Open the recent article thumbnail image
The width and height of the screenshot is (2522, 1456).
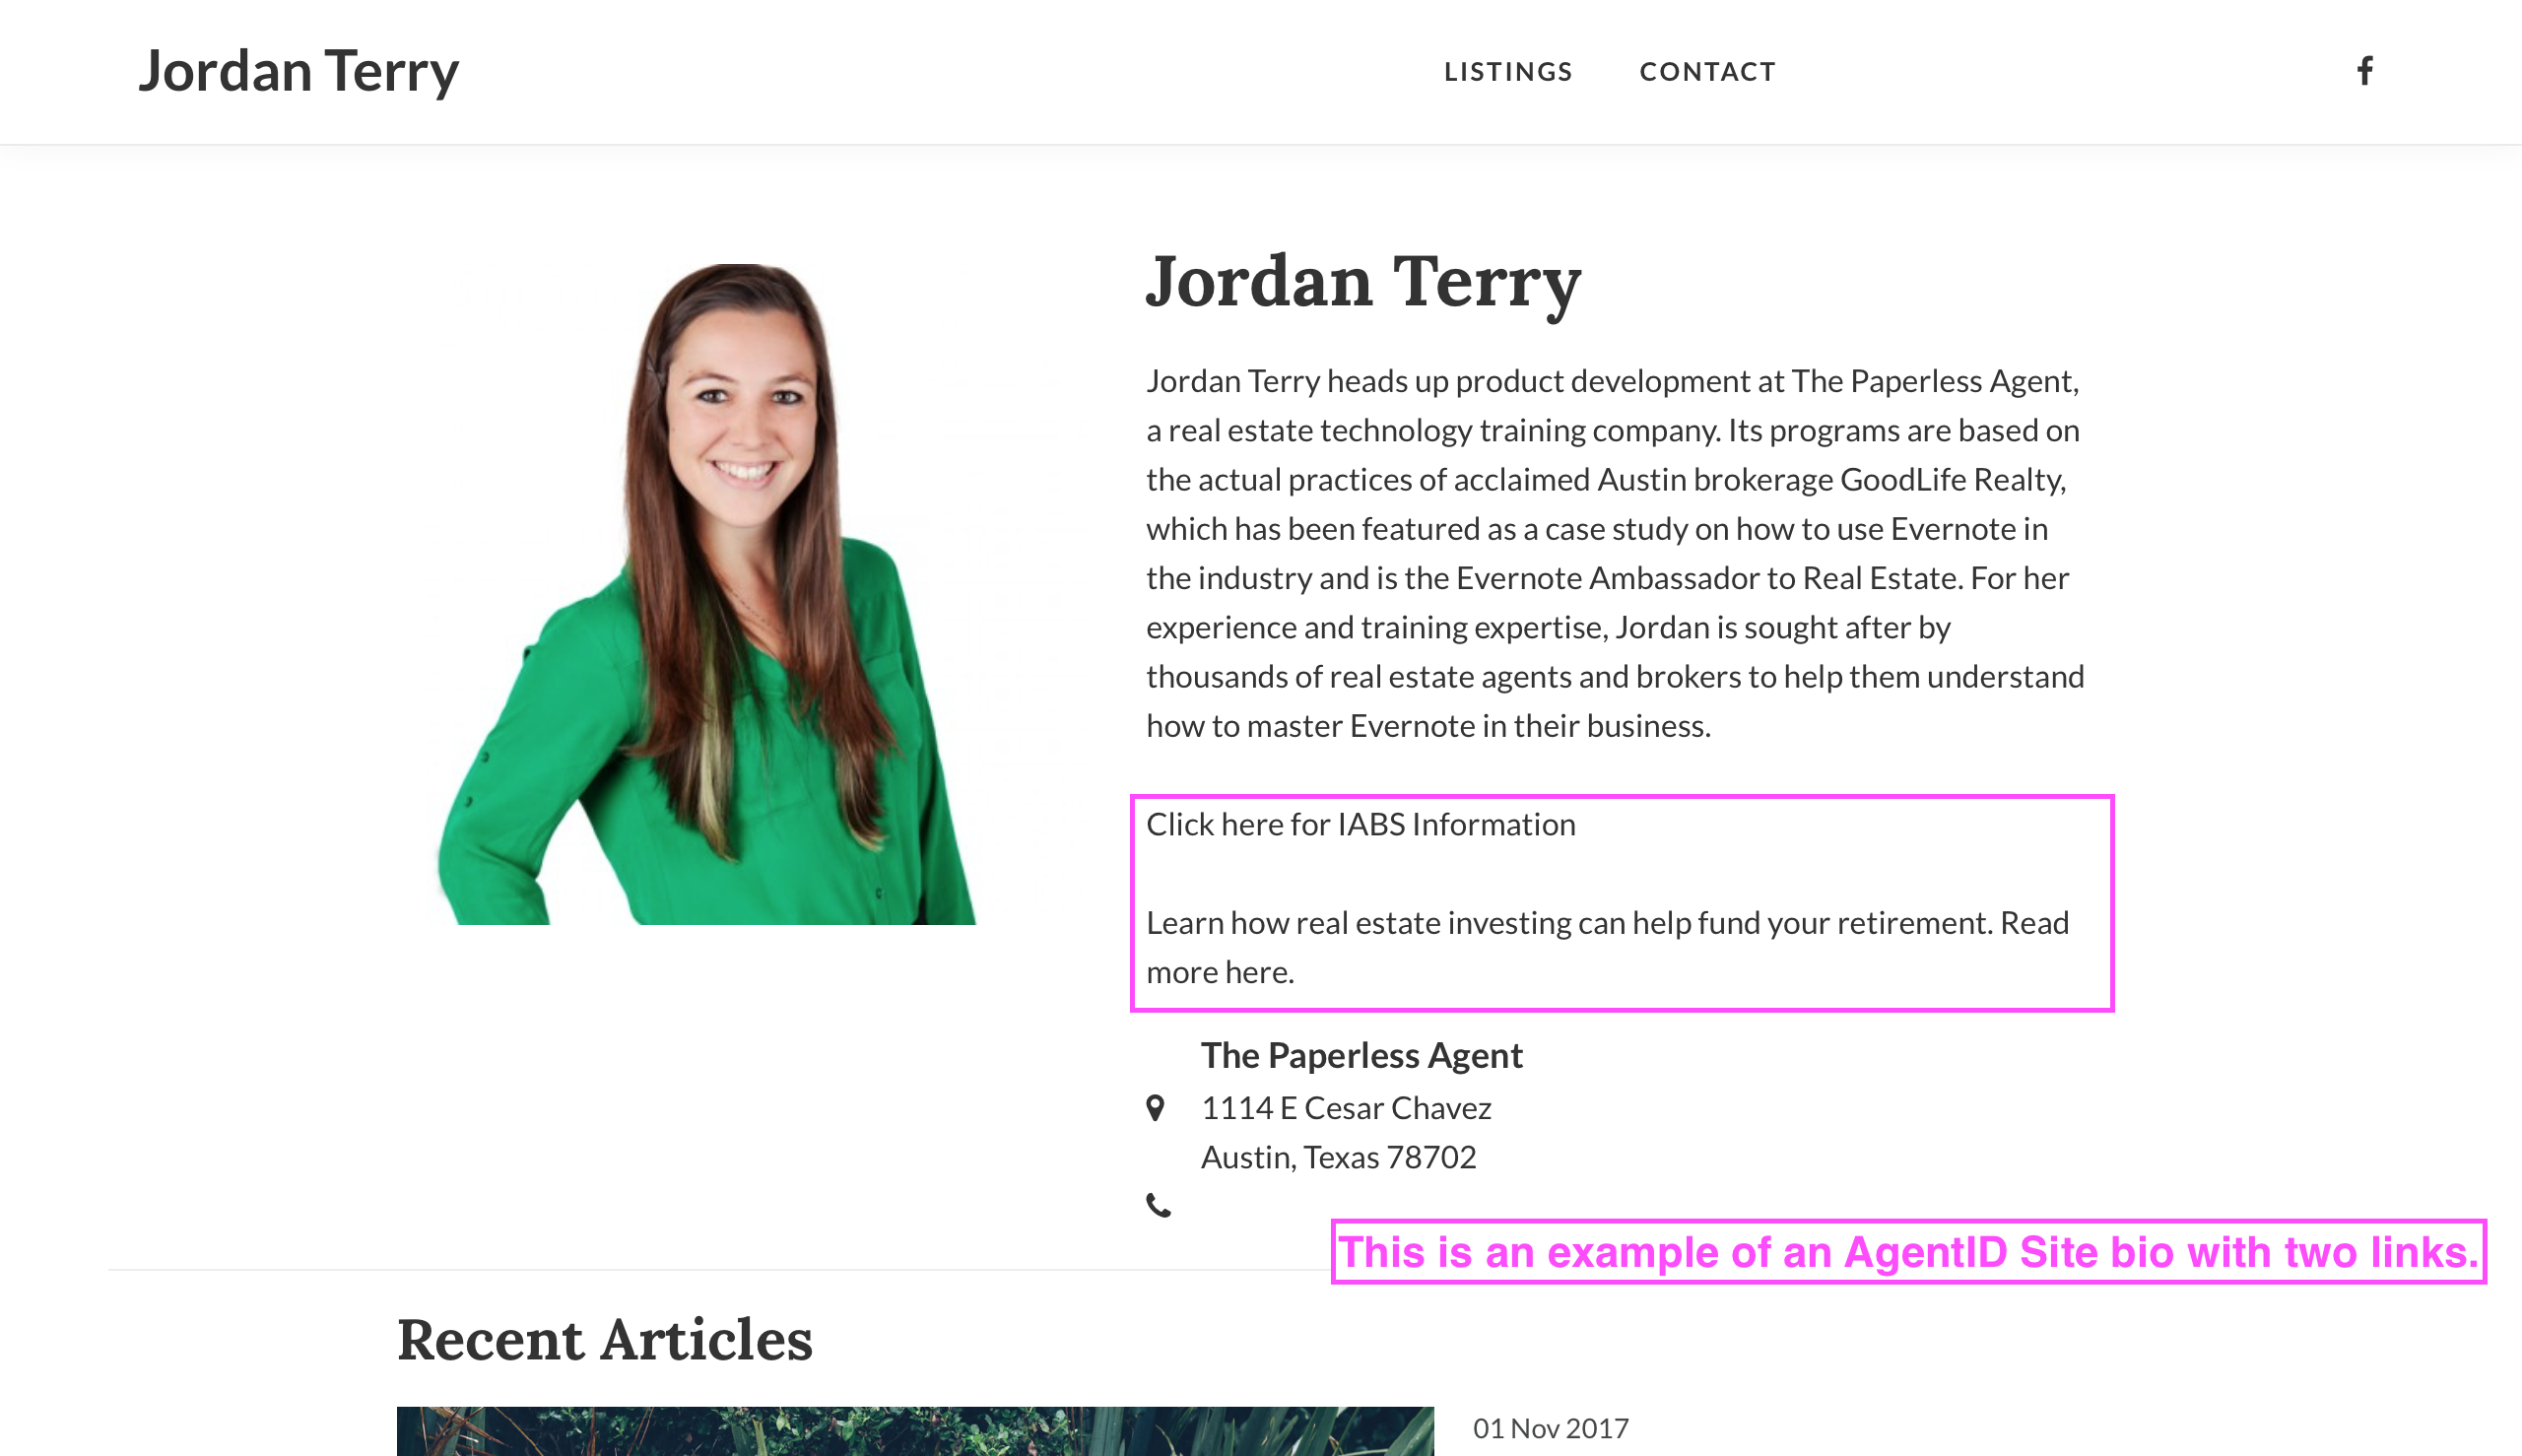(914, 1431)
